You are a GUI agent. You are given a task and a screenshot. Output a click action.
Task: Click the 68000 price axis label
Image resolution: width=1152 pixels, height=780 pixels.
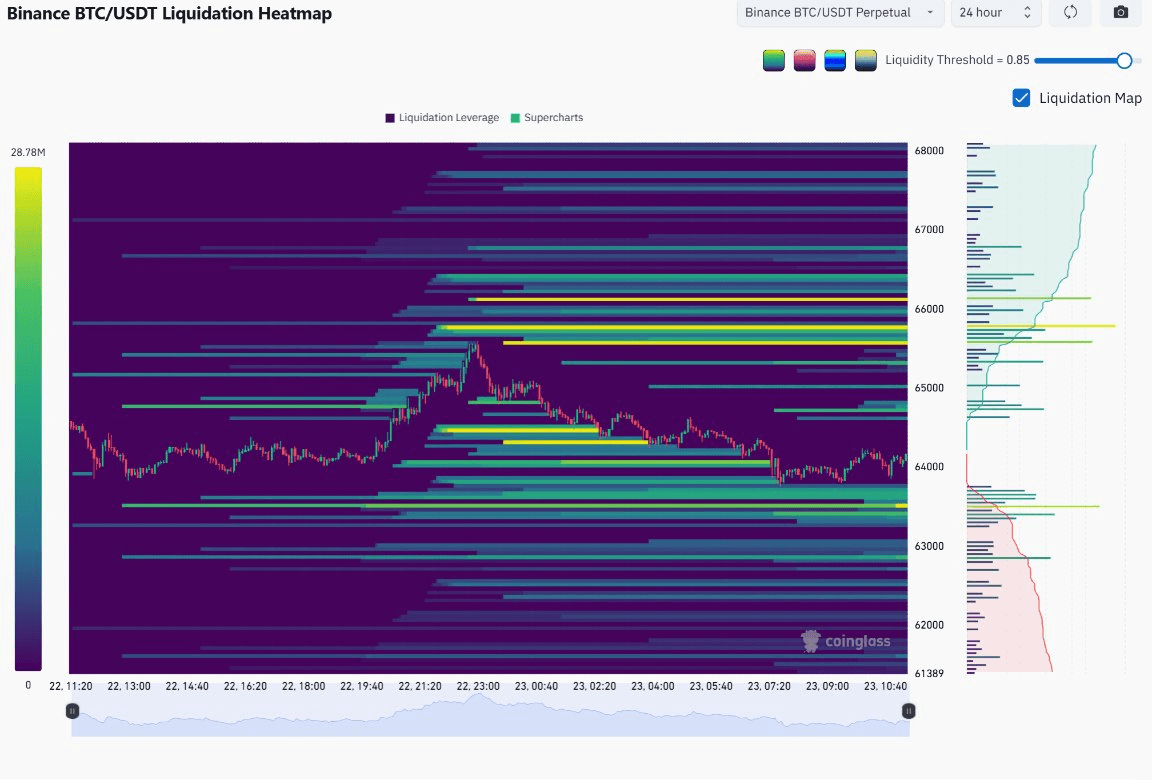[929, 151]
